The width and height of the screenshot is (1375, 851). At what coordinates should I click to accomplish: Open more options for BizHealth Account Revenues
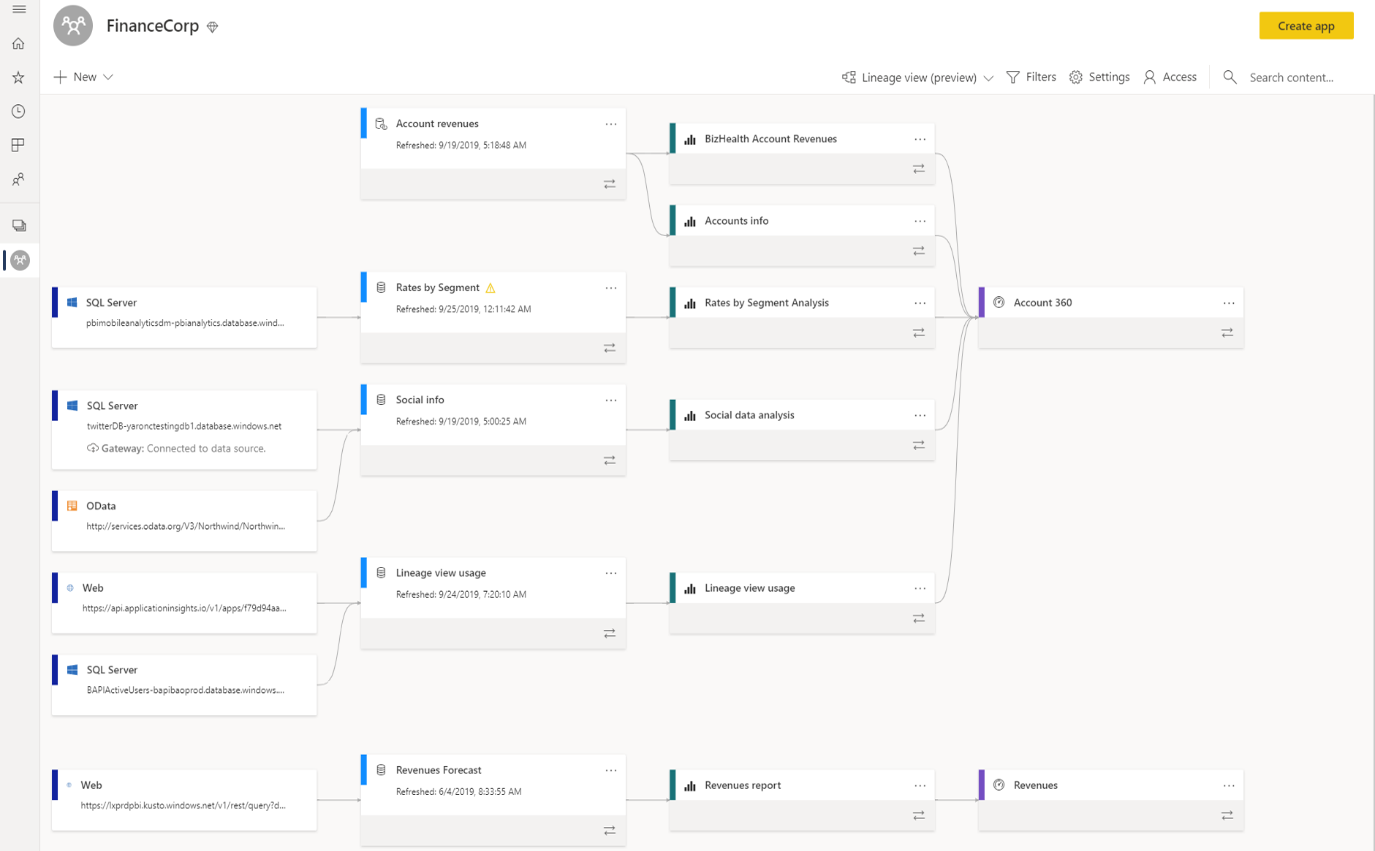coord(920,139)
